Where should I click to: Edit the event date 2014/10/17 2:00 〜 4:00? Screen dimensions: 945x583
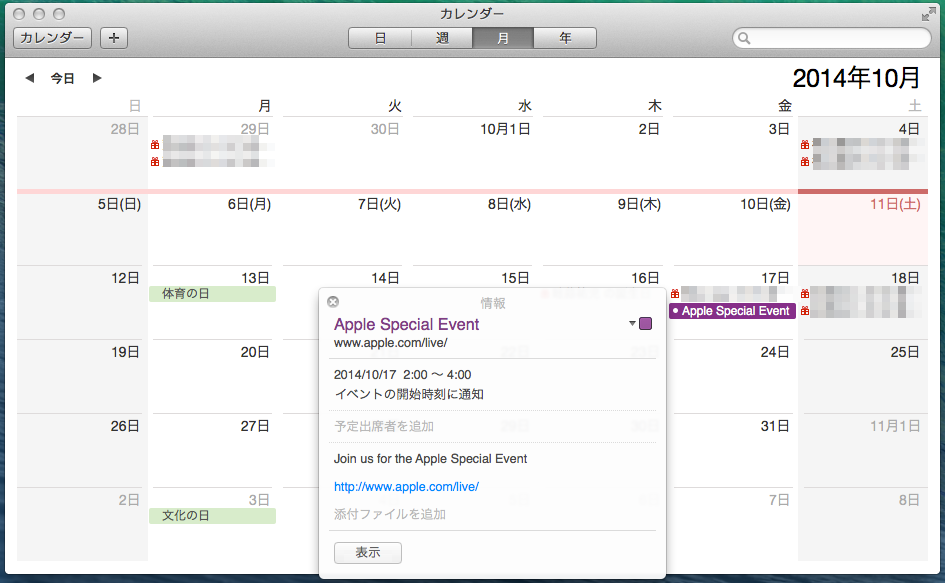[x=403, y=374]
